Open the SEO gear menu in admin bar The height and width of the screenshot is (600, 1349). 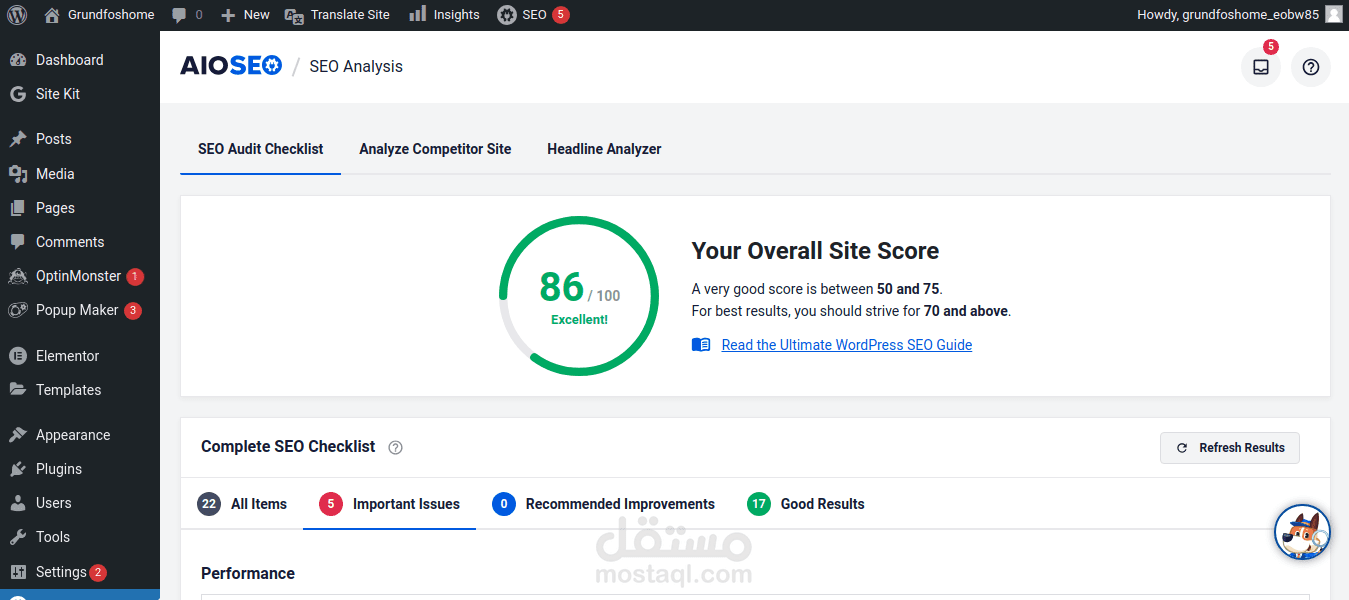click(533, 15)
